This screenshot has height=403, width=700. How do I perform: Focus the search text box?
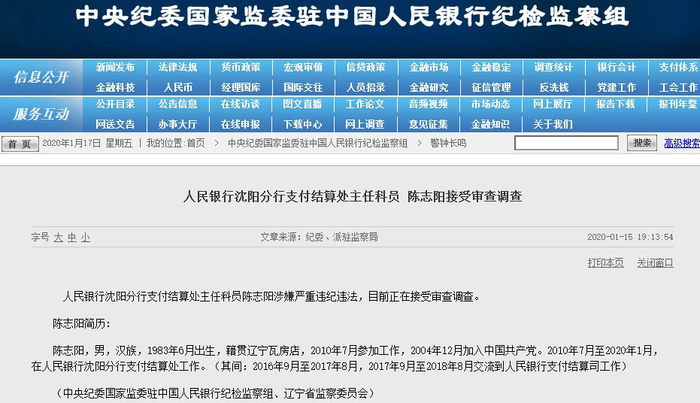(567, 143)
